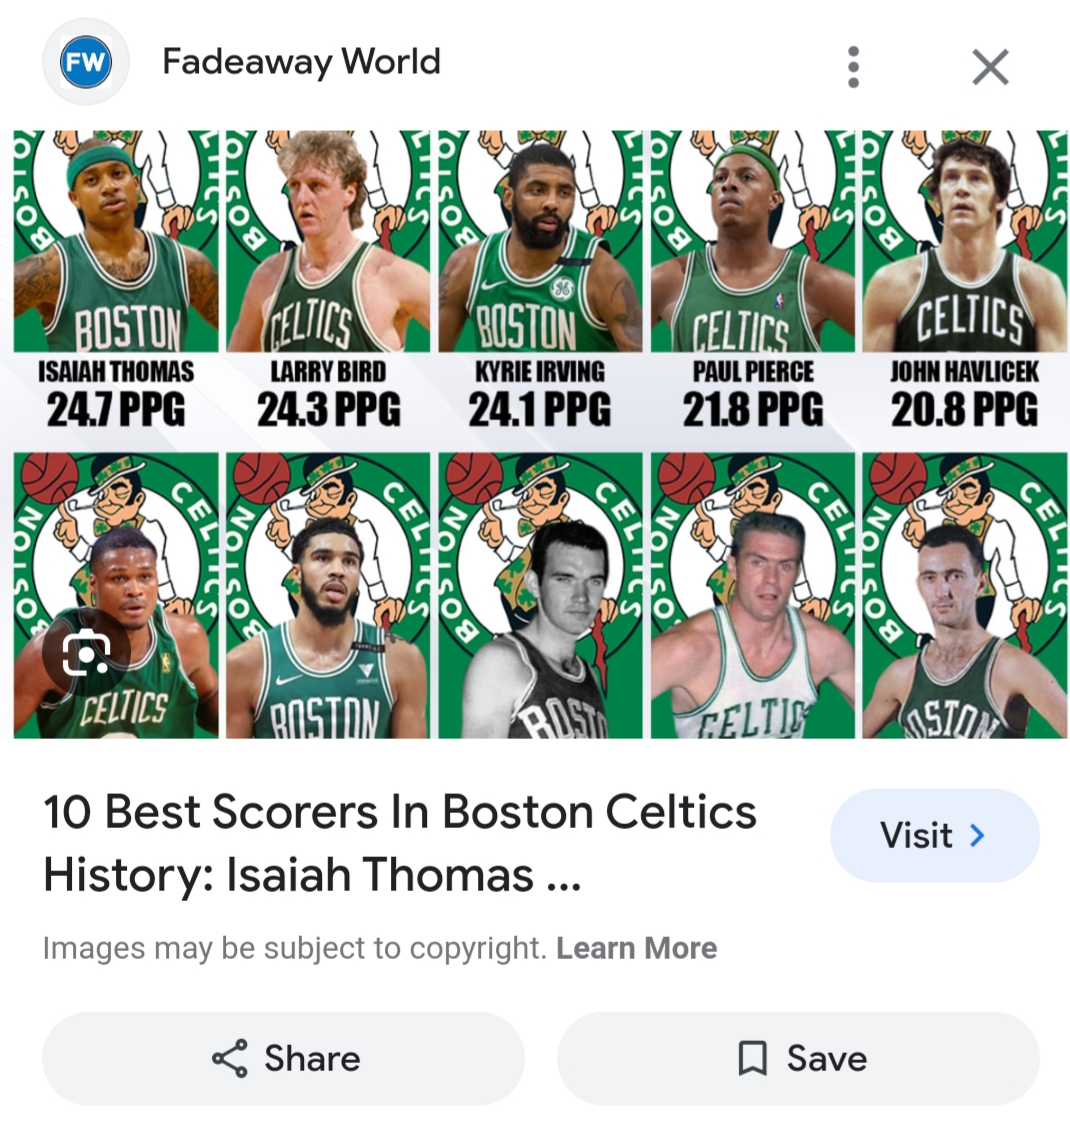Image resolution: width=1070 pixels, height=1125 pixels.
Task: Tap the Save button label
Action: pyautogui.click(x=827, y=1058)
